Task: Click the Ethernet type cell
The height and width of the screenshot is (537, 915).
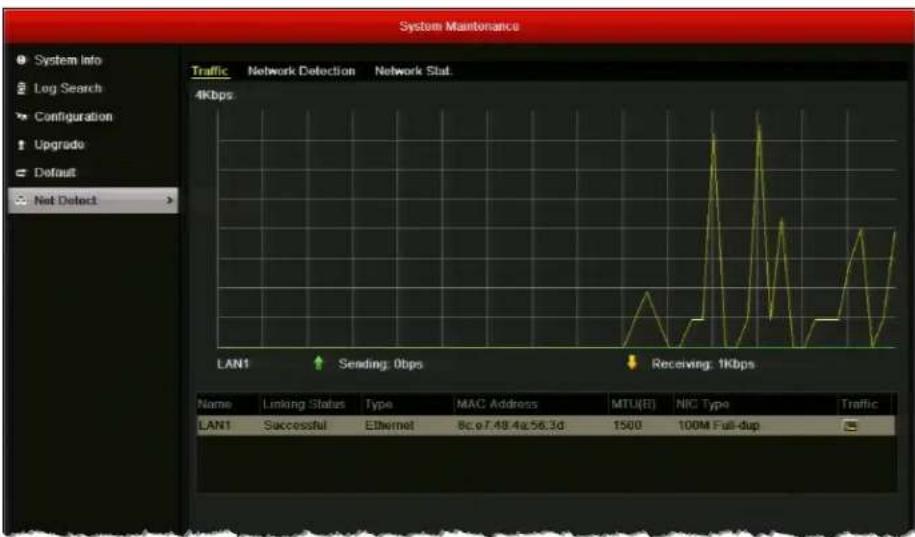Action: pos(389,426)
